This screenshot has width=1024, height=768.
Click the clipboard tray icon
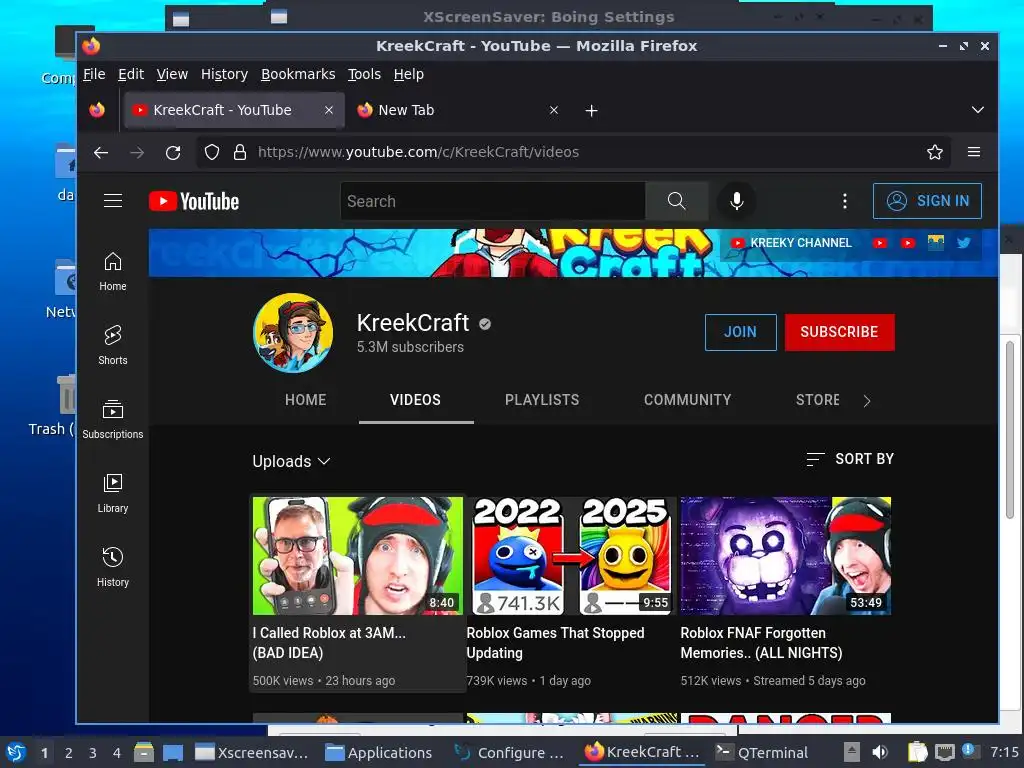pyautogui.click(x=918, y=752)
